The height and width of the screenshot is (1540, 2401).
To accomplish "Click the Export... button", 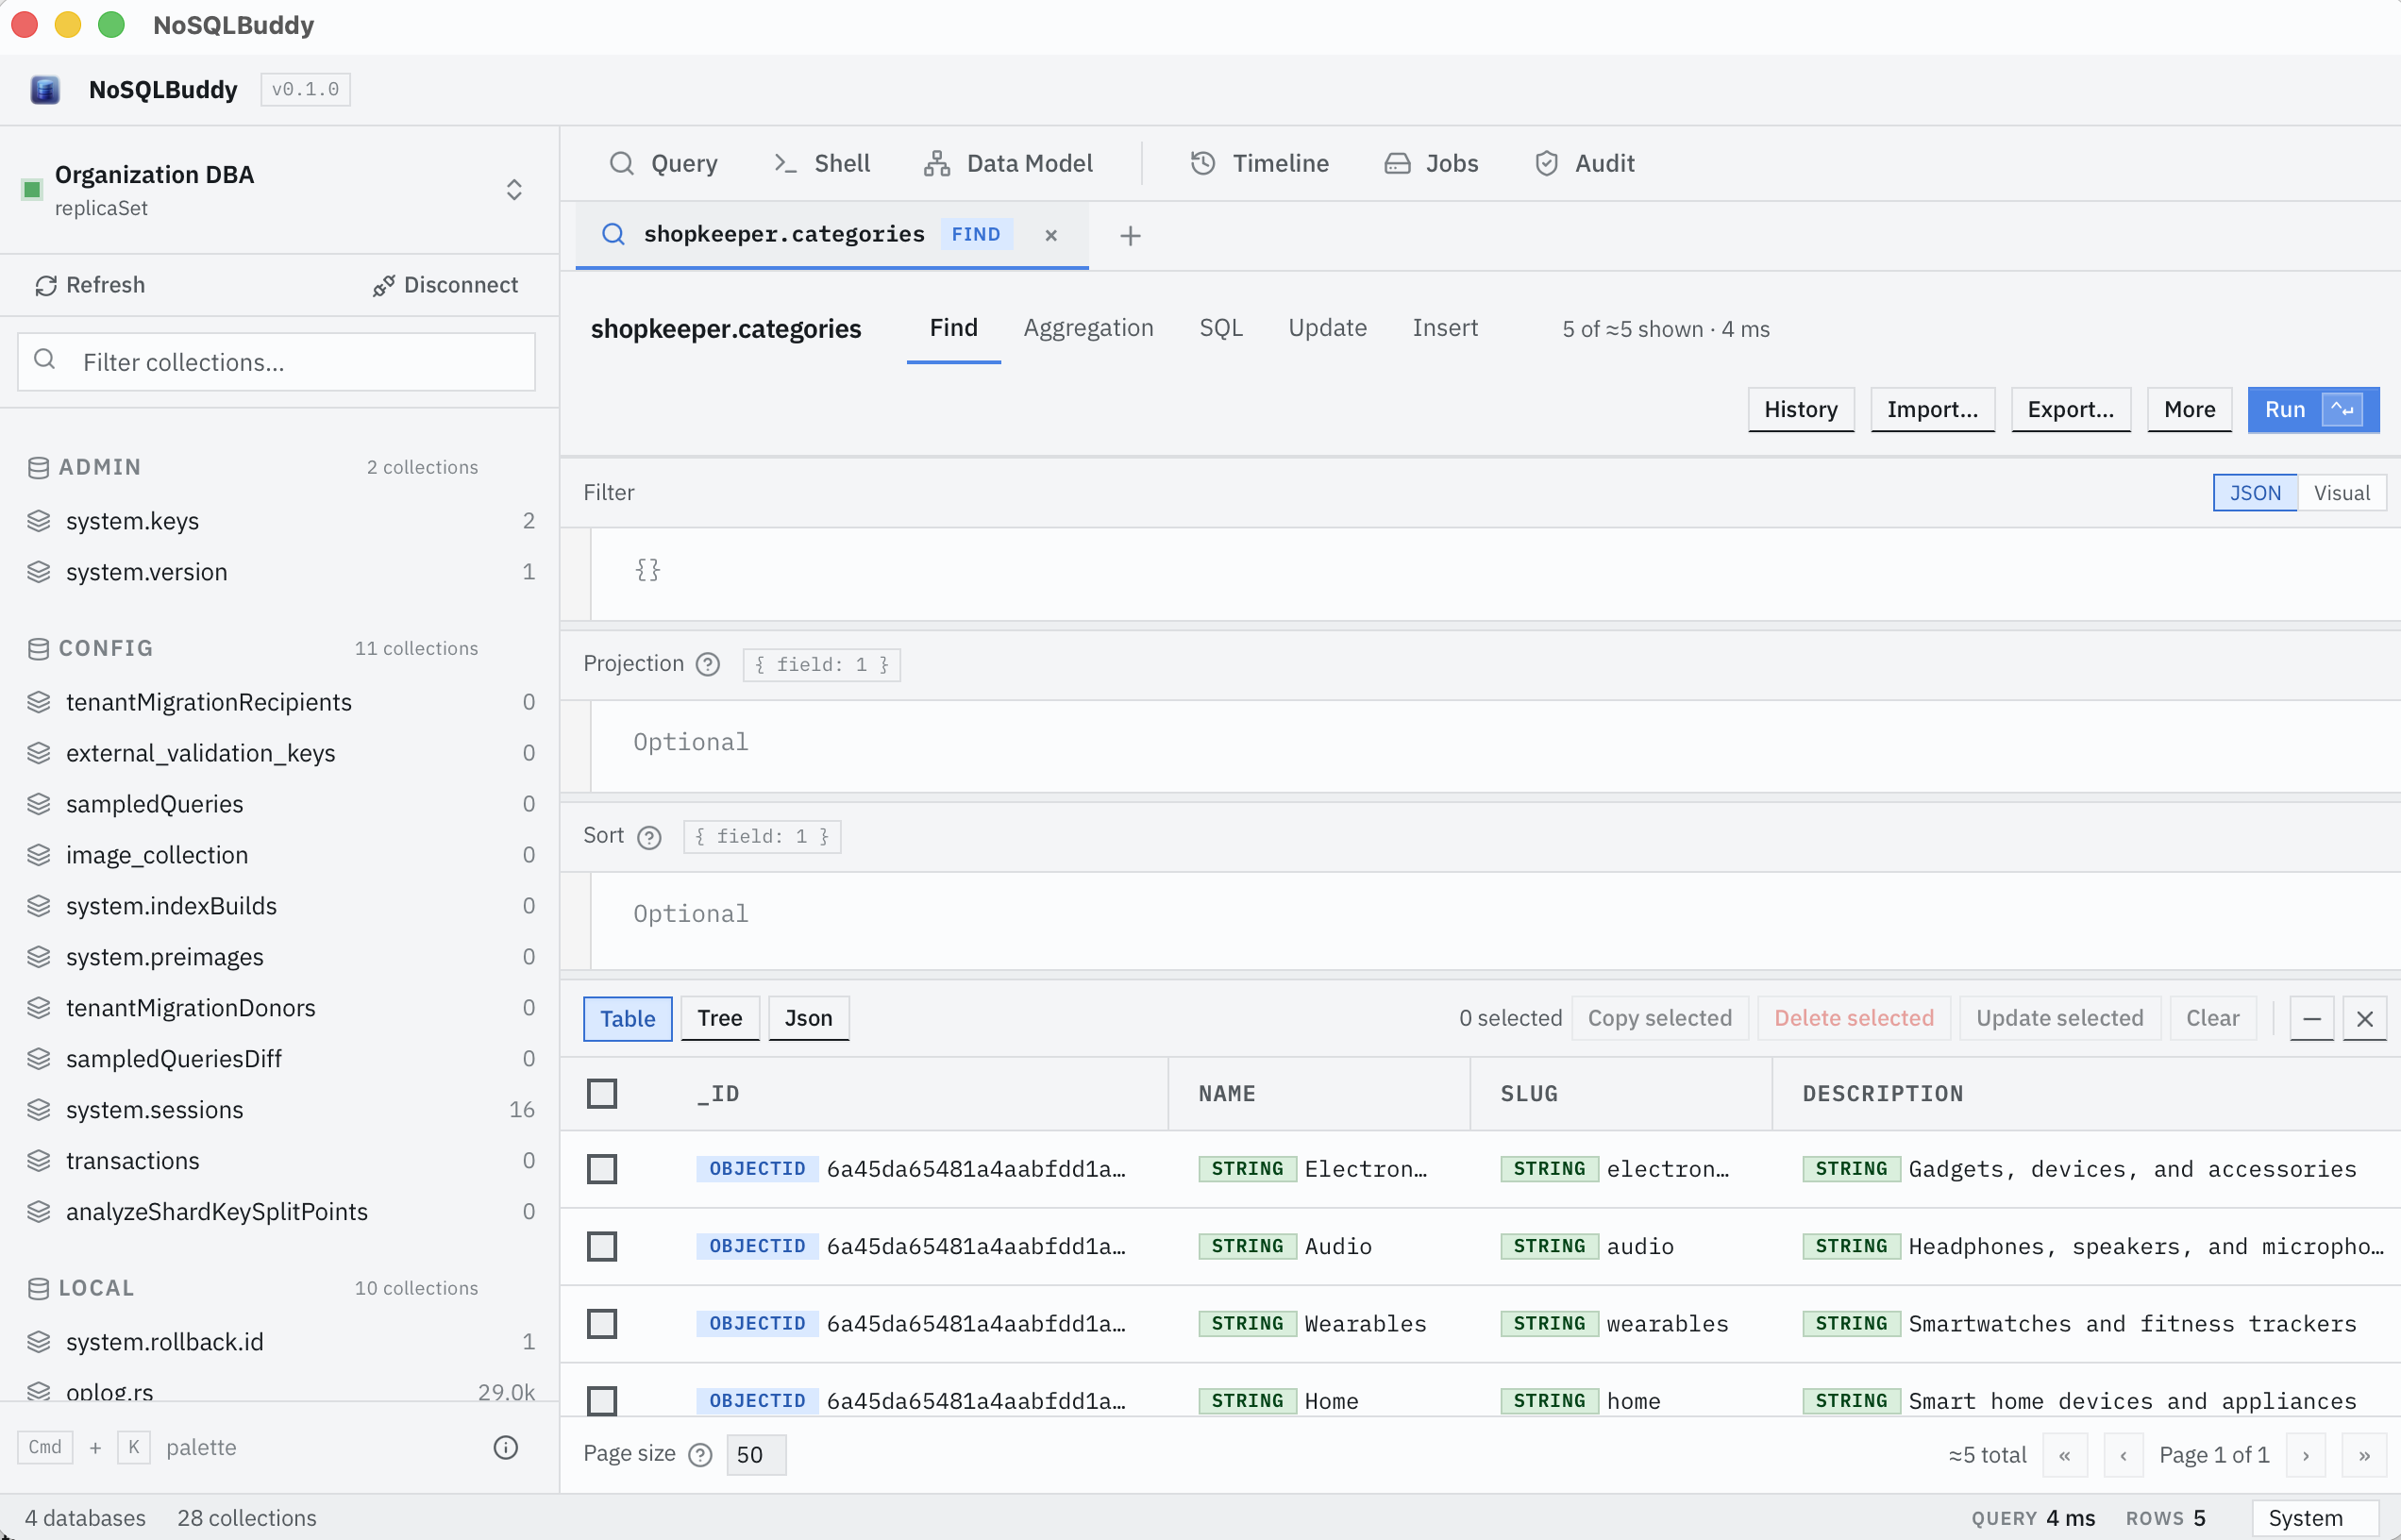I will tap(2070, 409).
